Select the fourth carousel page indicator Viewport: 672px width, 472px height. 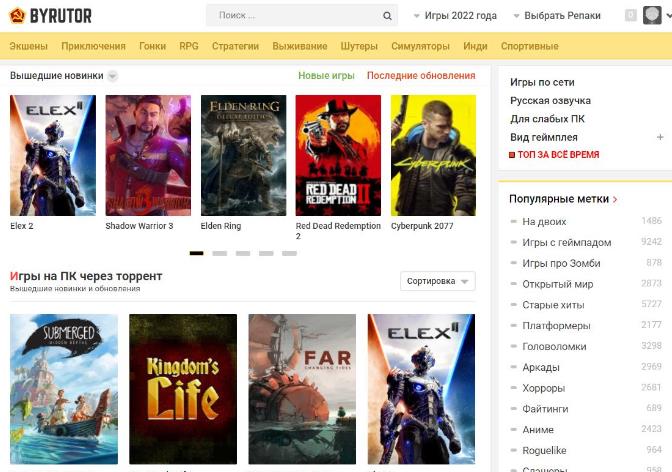(266, 253)
